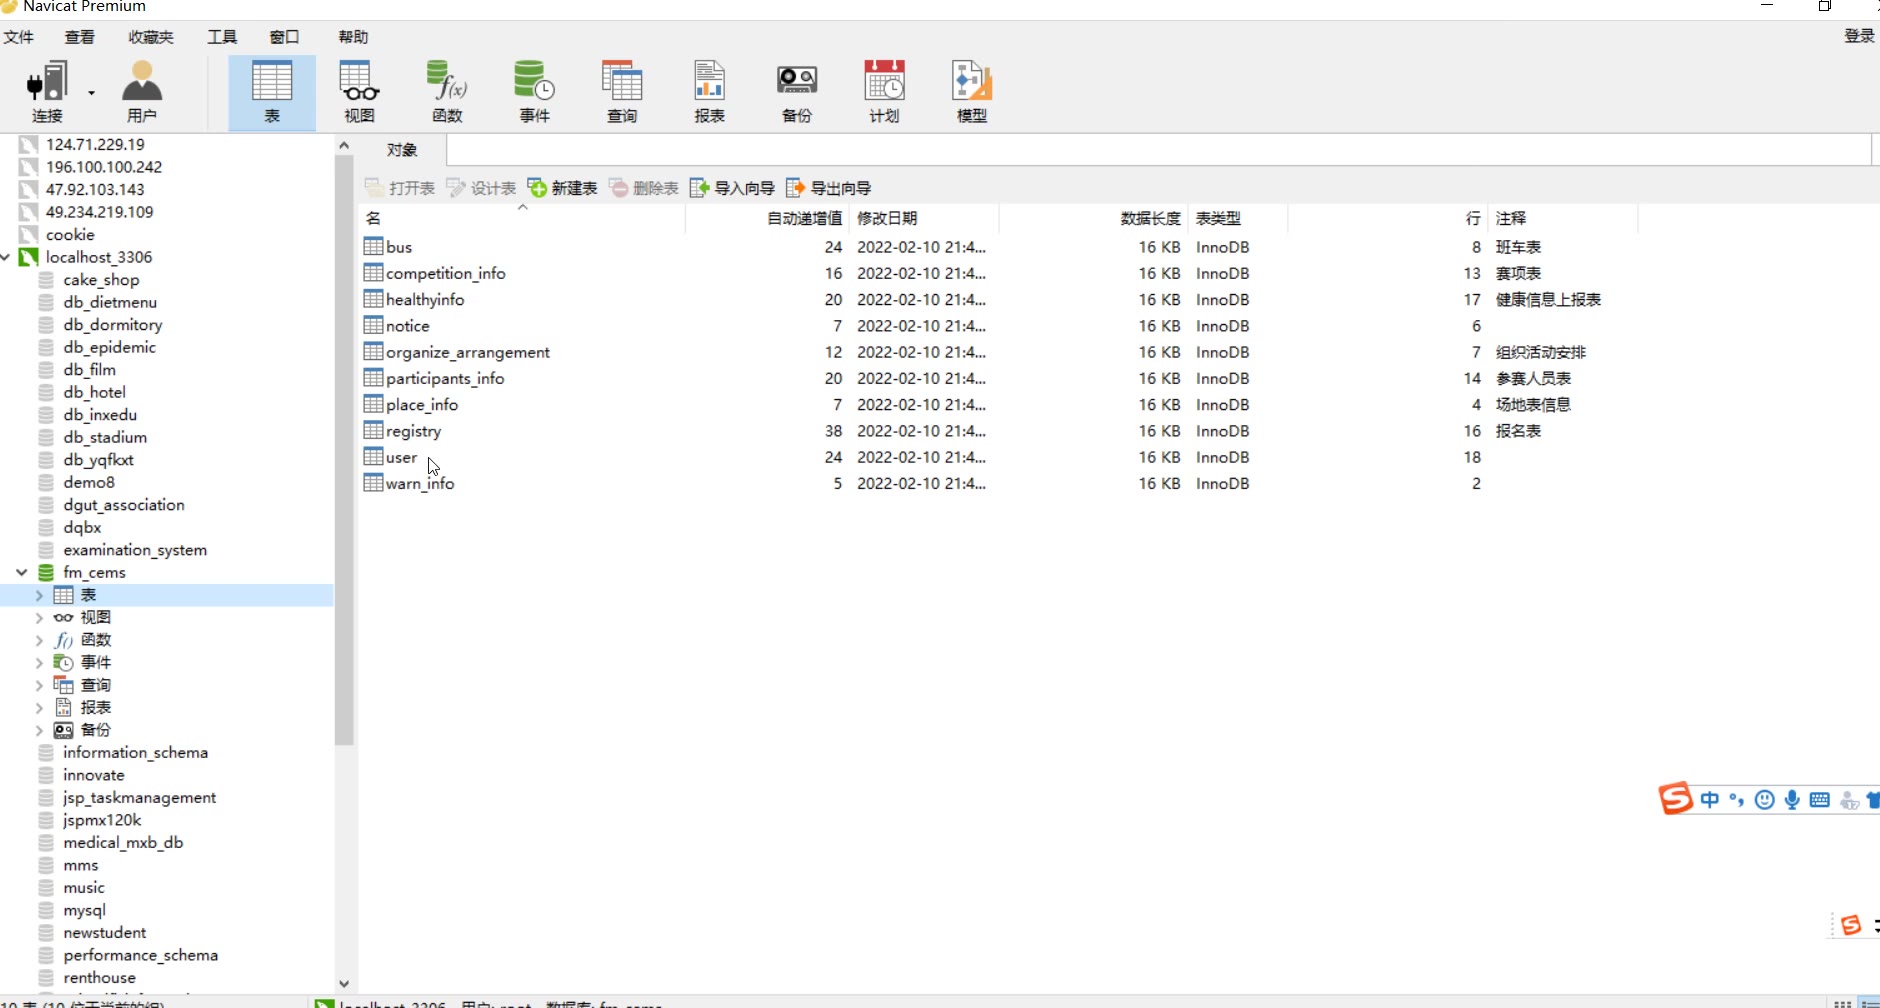Click the 设计表 design table button
This screenshot has height=1008, width=1880.
click(481, 188)
